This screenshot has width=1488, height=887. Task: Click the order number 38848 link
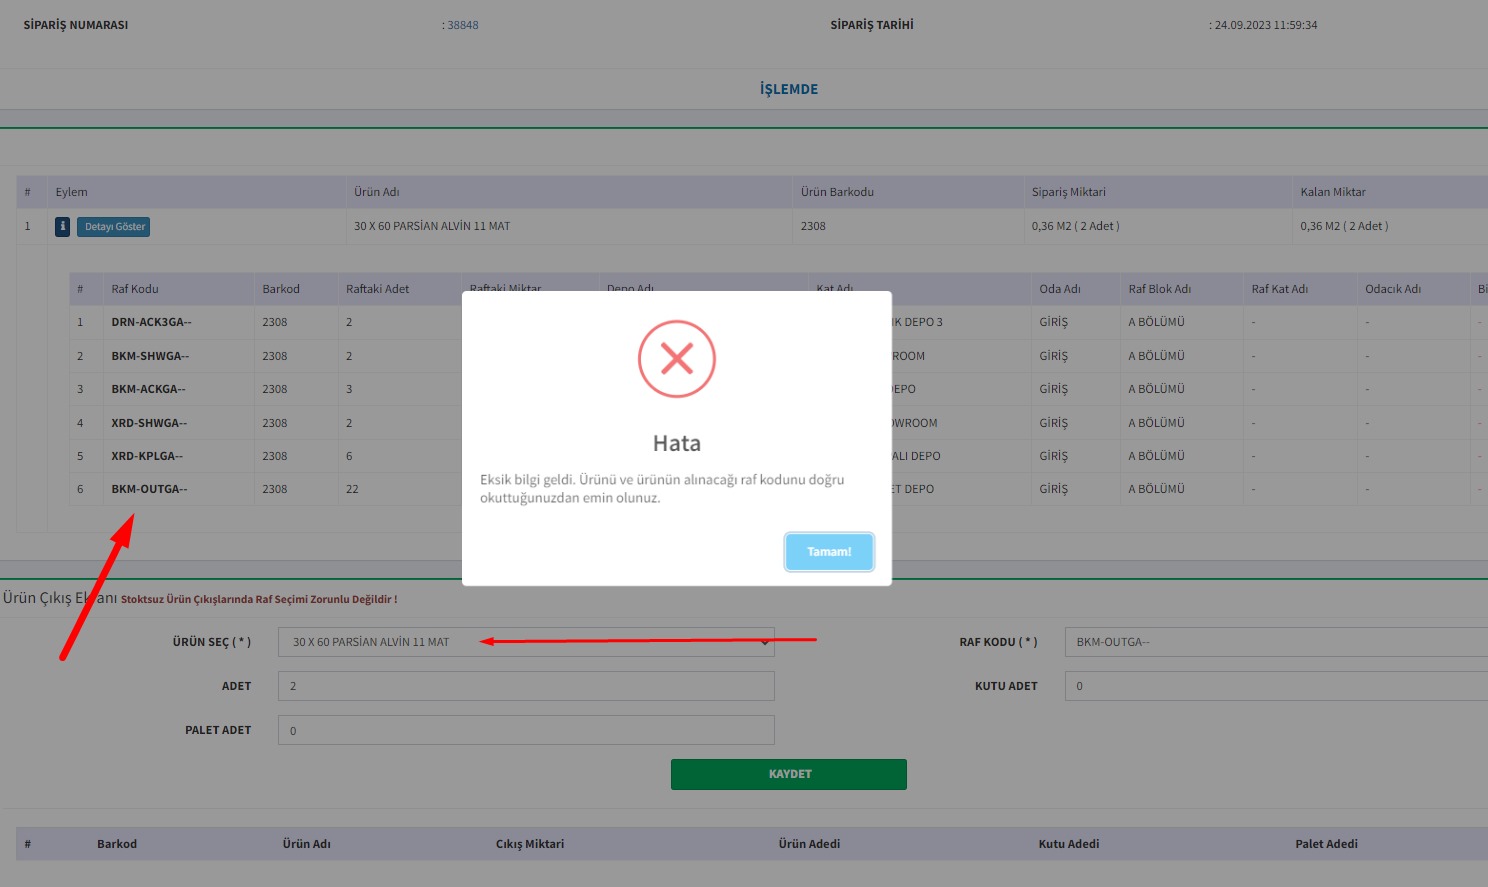pos(463,25)
